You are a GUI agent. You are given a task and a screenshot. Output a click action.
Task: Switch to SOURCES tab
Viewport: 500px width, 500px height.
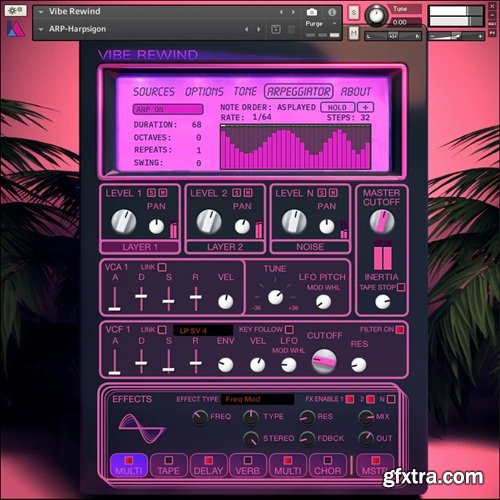pyautogui.click(x=154, y=92)
